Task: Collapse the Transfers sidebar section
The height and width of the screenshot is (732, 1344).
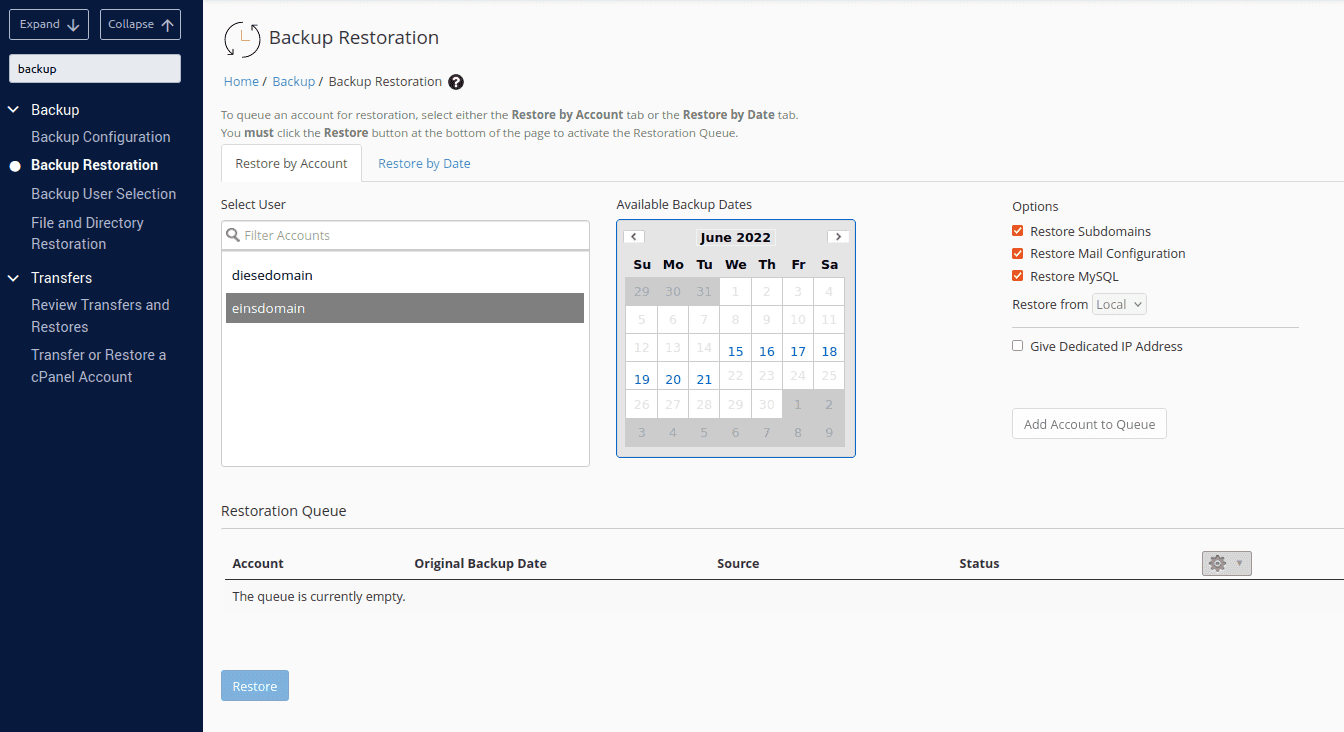Action: point(14,278)
